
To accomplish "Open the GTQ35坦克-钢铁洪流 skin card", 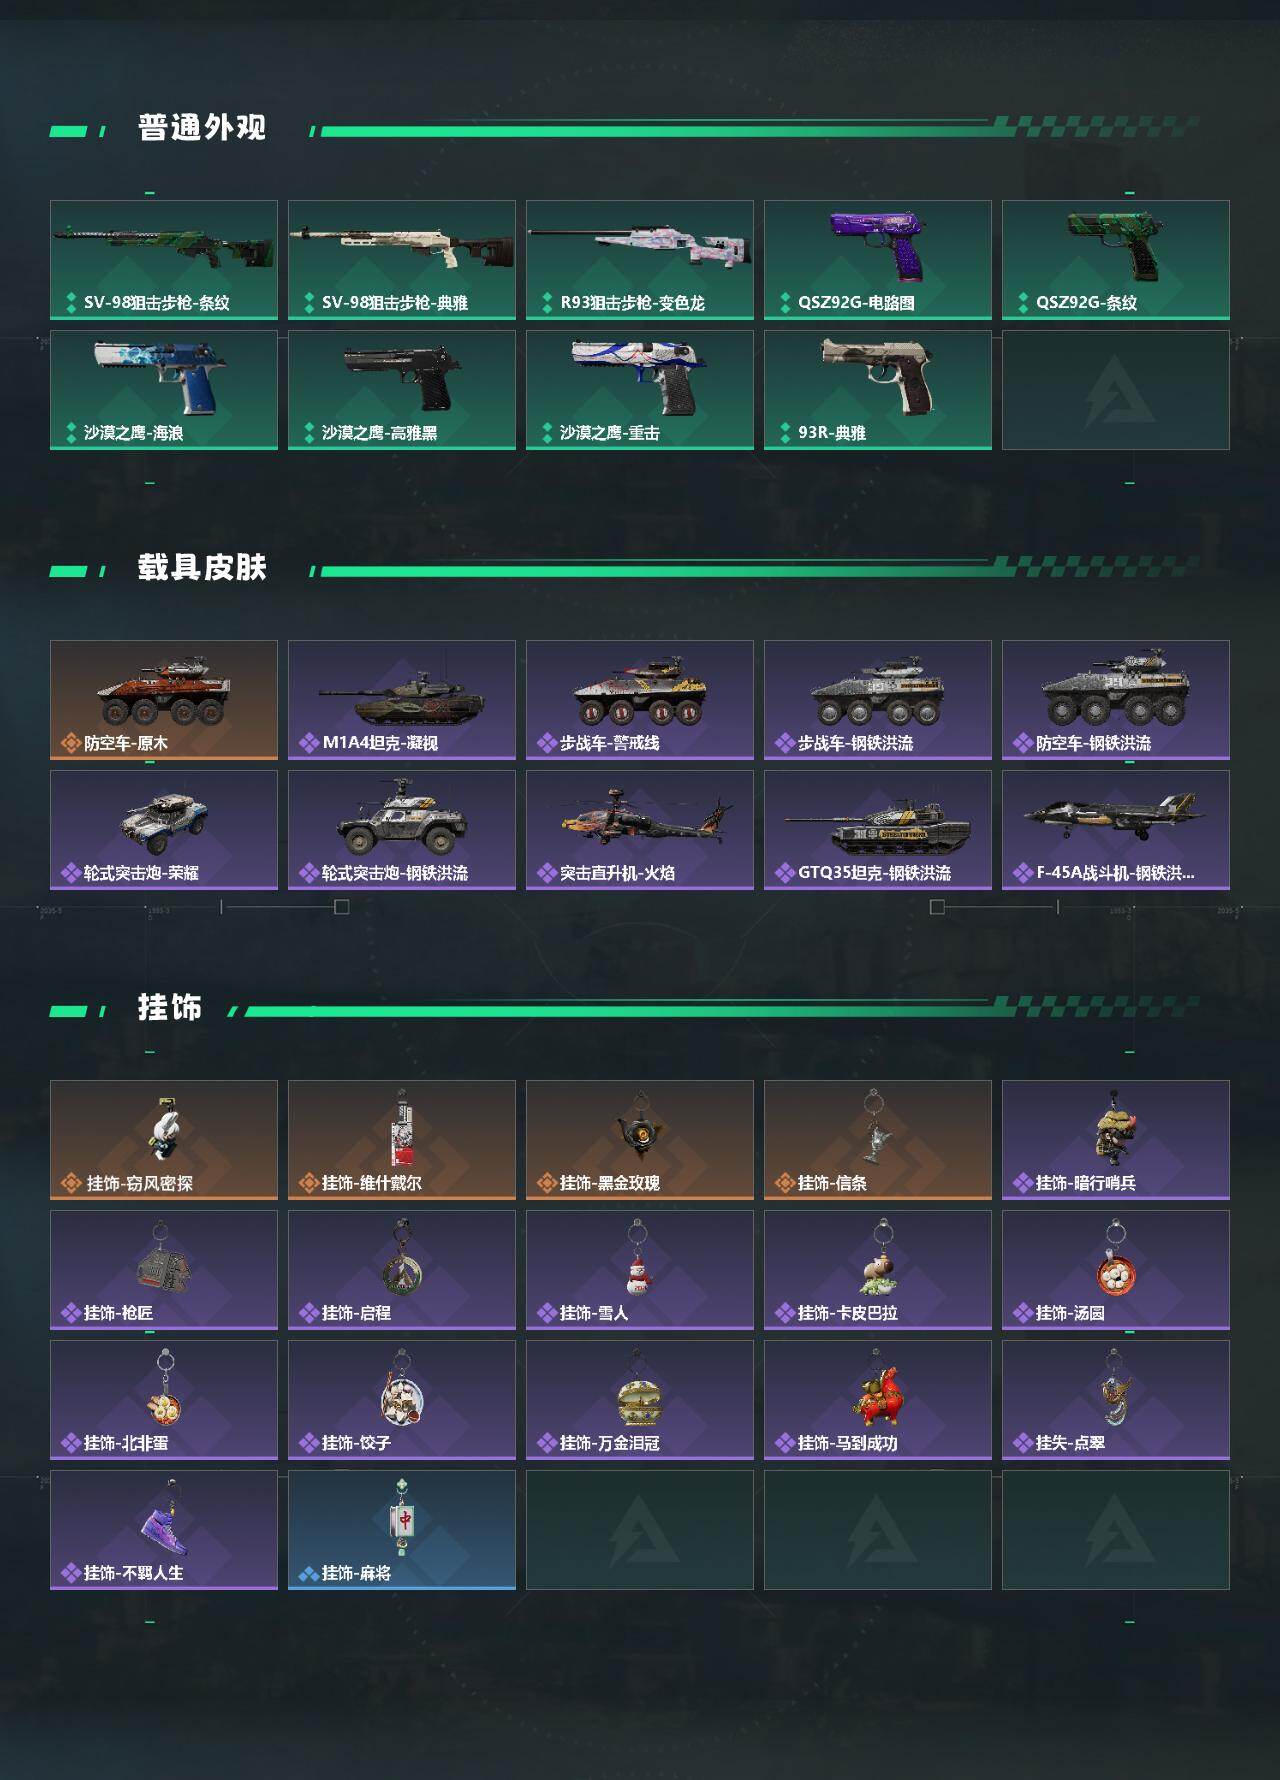I will [x=878, y=830].
